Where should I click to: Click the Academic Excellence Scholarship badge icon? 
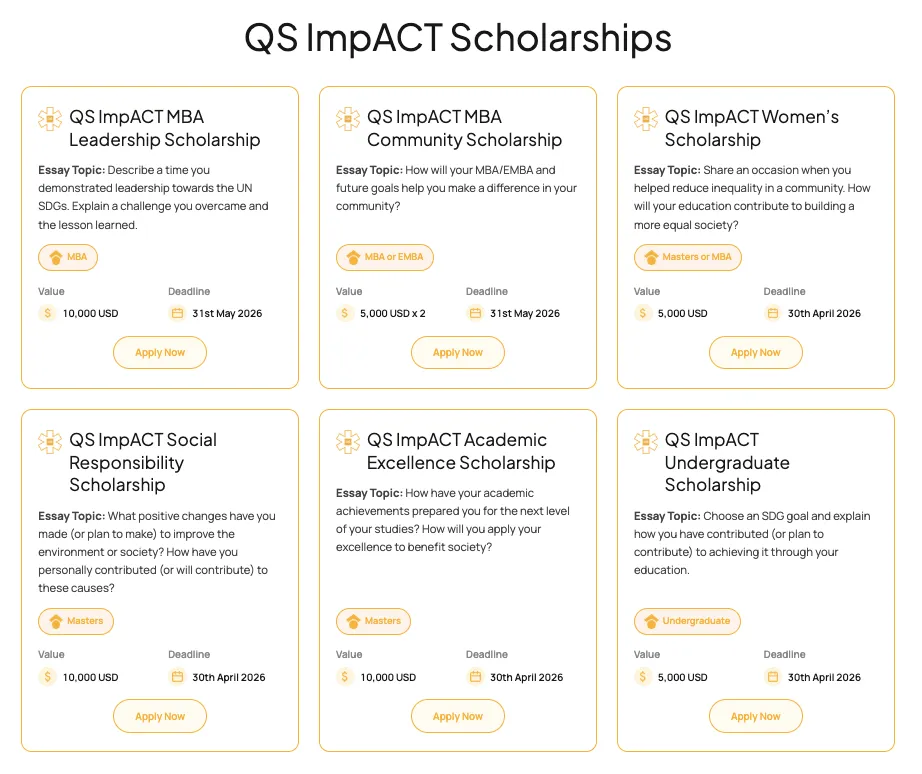point(348,442)
